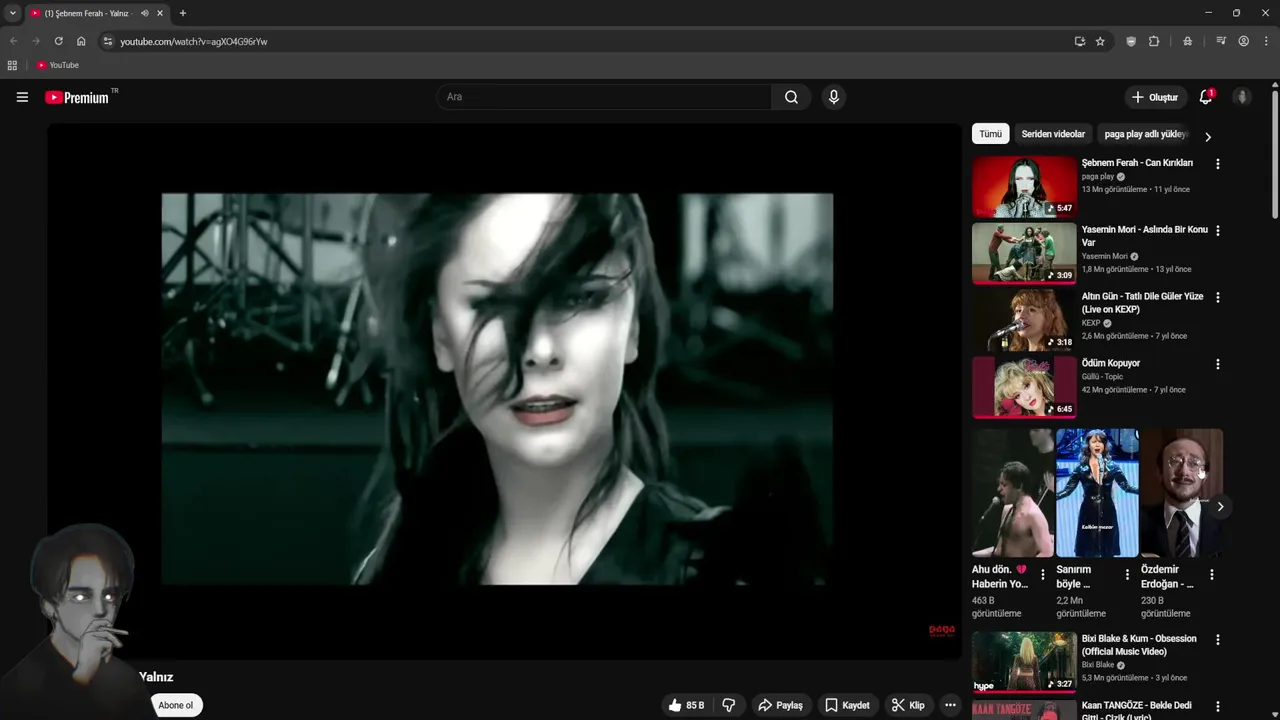Open Altın Gün KEXP video title

point(1142,303)
